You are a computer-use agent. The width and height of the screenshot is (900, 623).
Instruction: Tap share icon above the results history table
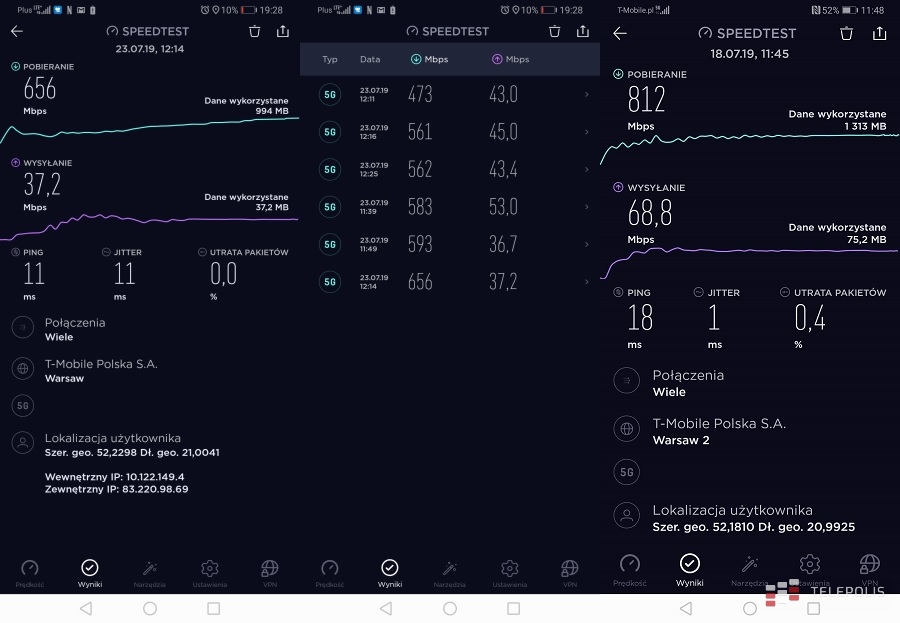[583, 31]
